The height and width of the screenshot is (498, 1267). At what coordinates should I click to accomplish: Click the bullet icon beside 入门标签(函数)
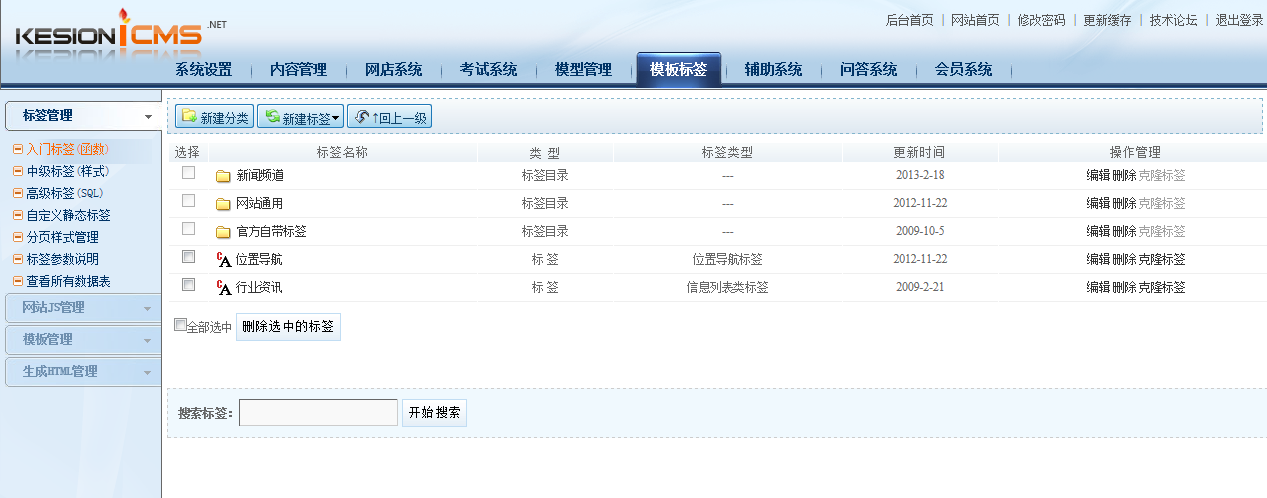coord(18,149)
